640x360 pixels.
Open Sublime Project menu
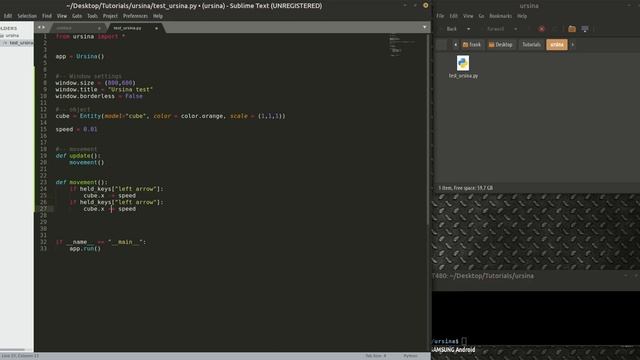click(x=110, y=16)
